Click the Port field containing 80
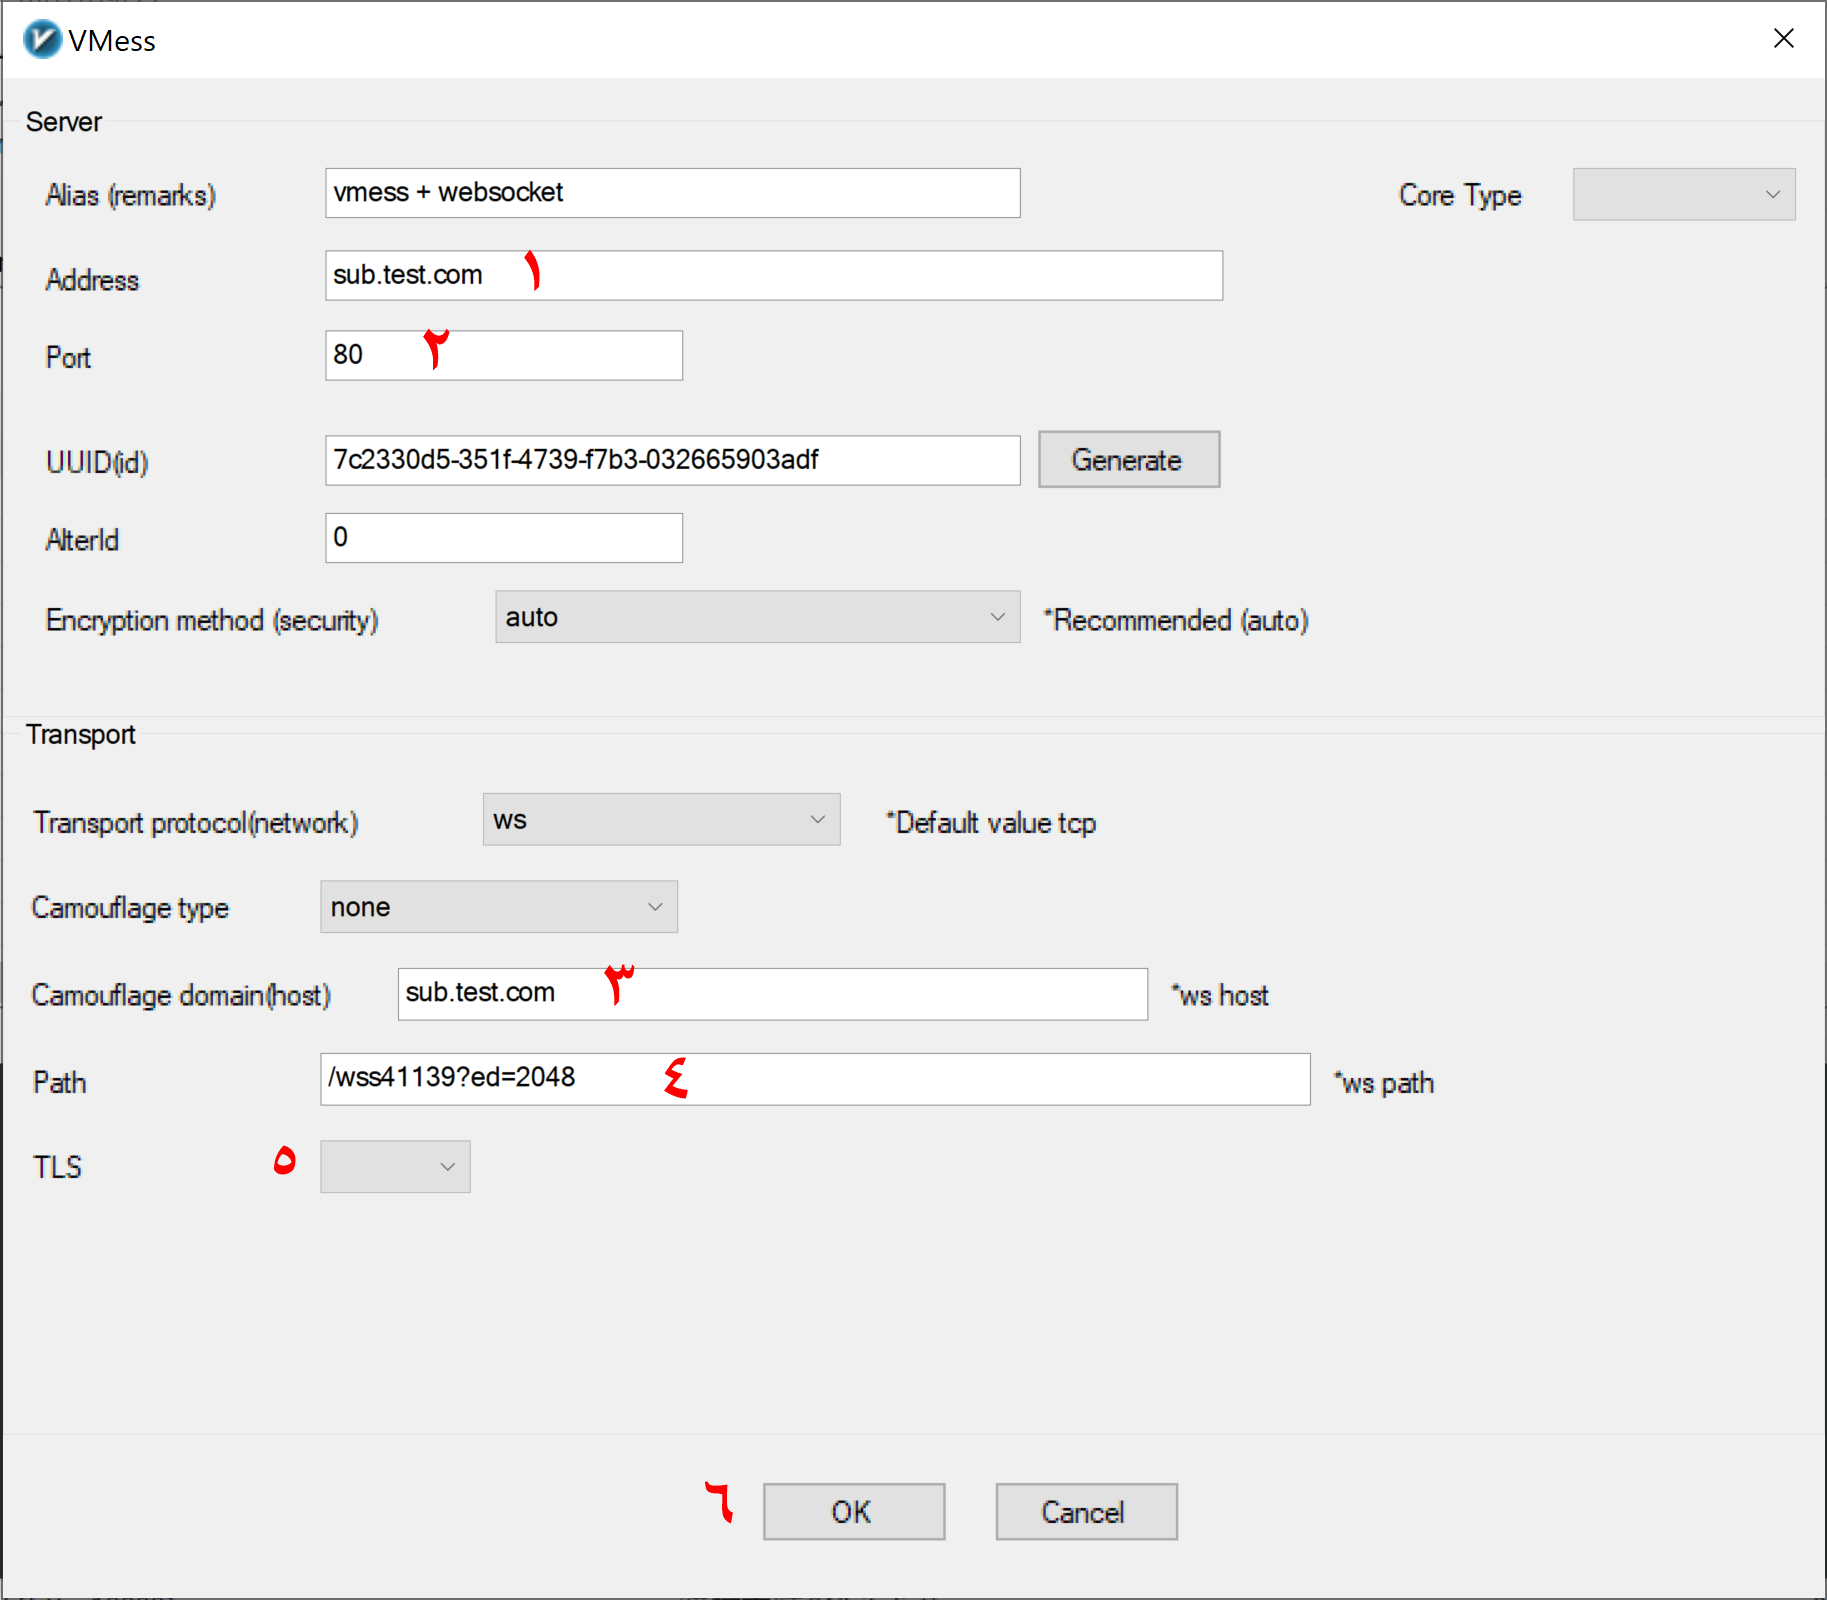This screenshot has height=1600, width=1827. 504,356
